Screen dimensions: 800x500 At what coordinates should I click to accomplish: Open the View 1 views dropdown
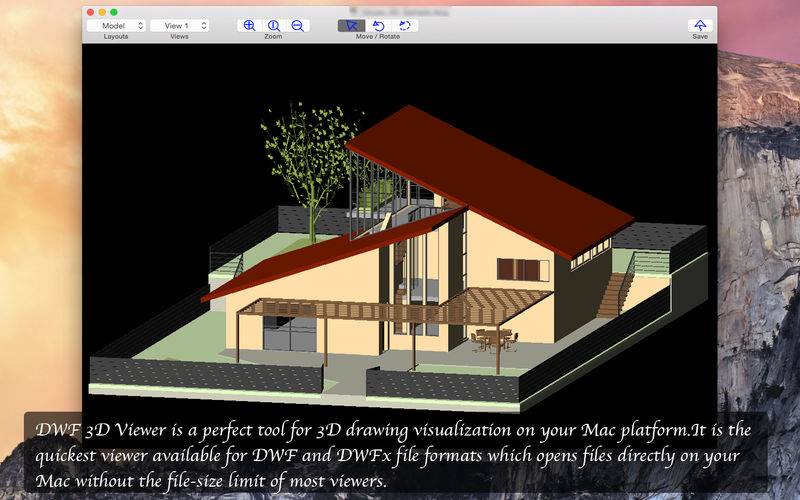click(179, 26)
